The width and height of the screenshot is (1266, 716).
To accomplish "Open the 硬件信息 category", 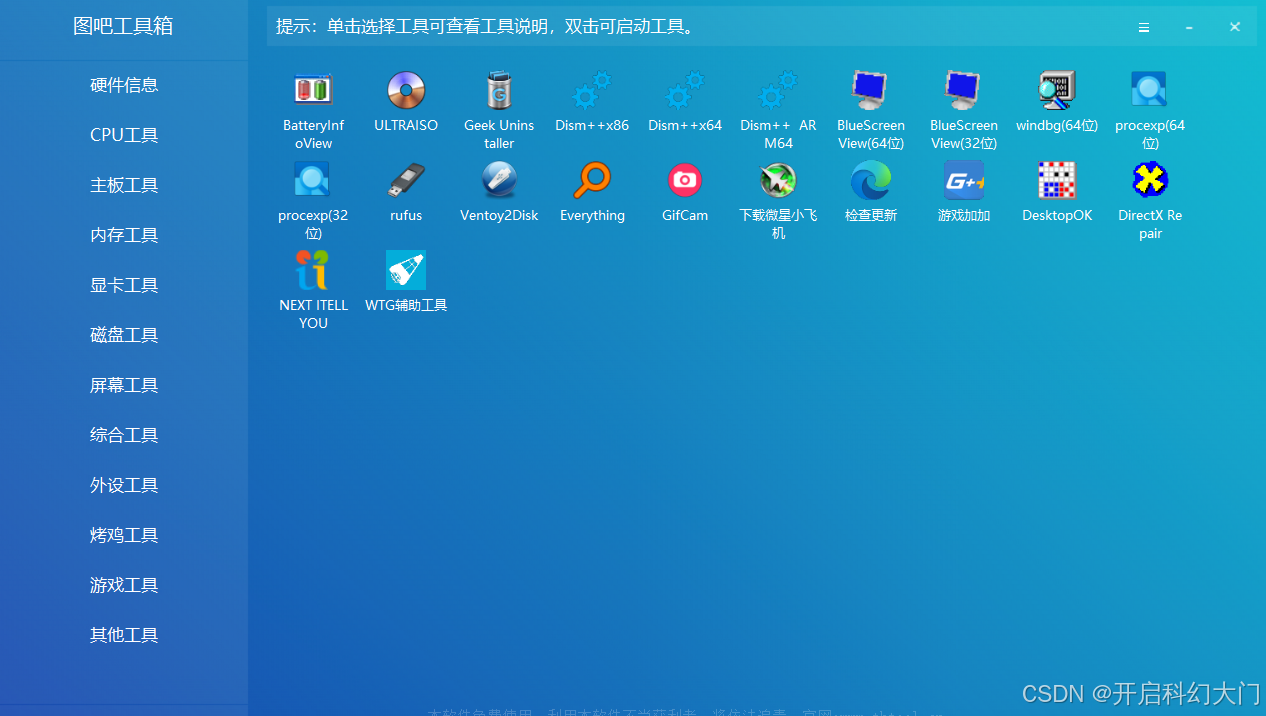I will pyautogui.click(x=124, y=85).
